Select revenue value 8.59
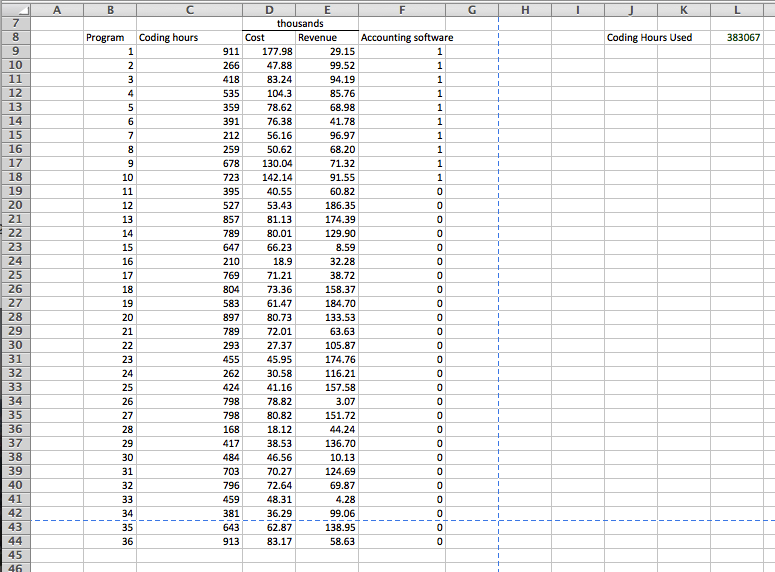The height and width of the screenshot is (572, 775). click(327, 248)
